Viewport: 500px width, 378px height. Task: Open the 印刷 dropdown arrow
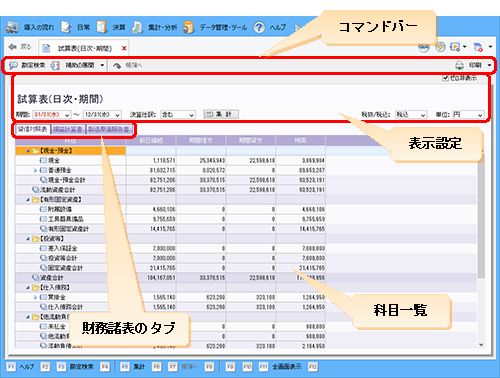[489, 65]
